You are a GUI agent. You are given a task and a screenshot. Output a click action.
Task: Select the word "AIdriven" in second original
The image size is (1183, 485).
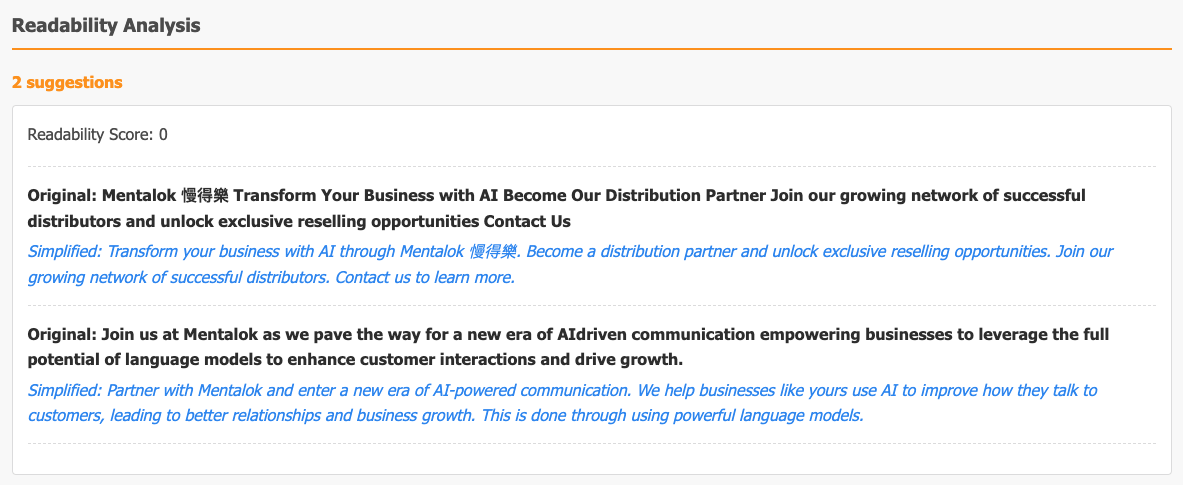click(x=590, y=334)
